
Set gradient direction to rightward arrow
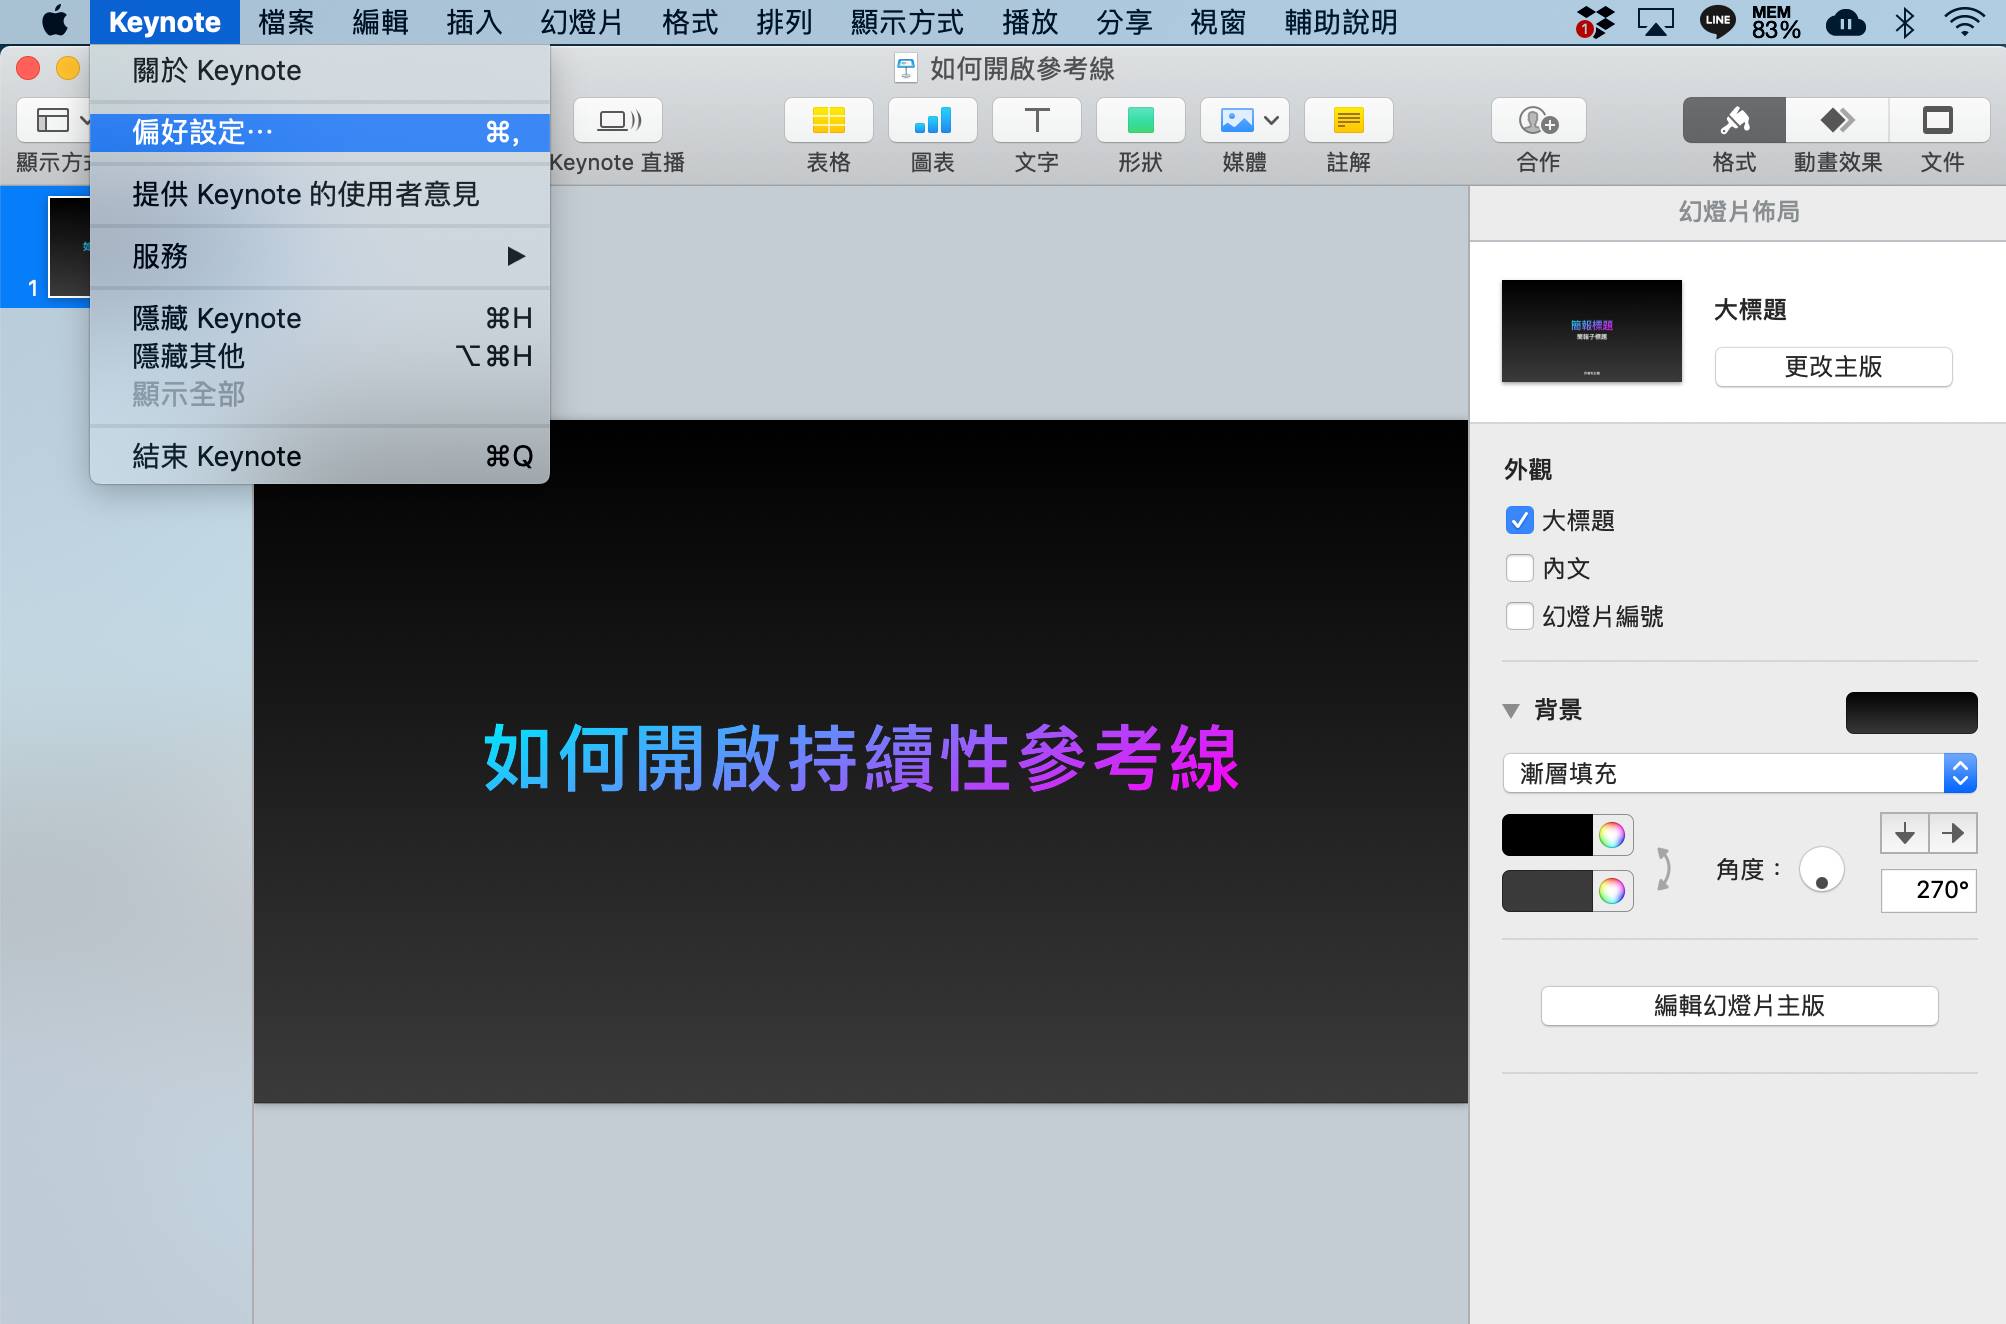click(1953, 833)
